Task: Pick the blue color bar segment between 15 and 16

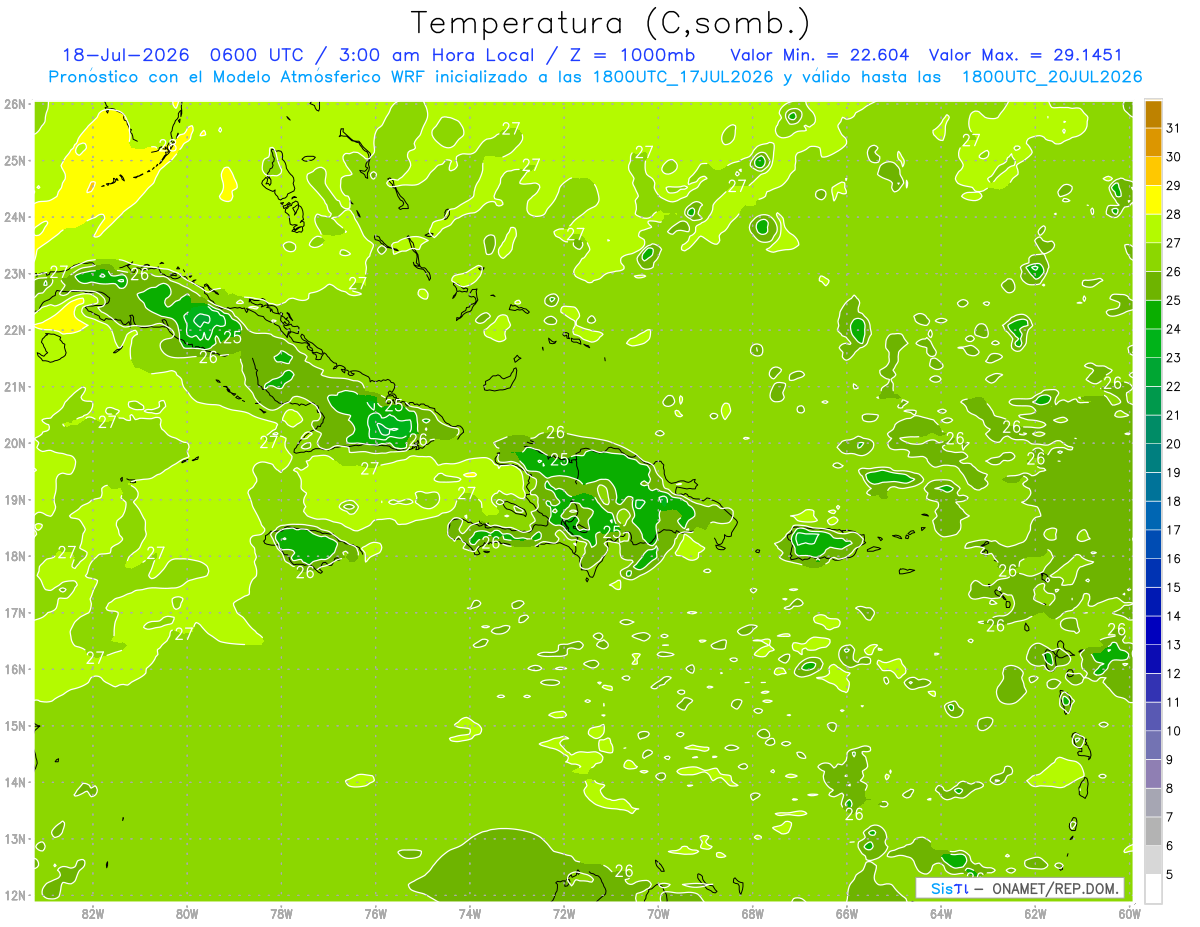Action: pos(1153,573)
